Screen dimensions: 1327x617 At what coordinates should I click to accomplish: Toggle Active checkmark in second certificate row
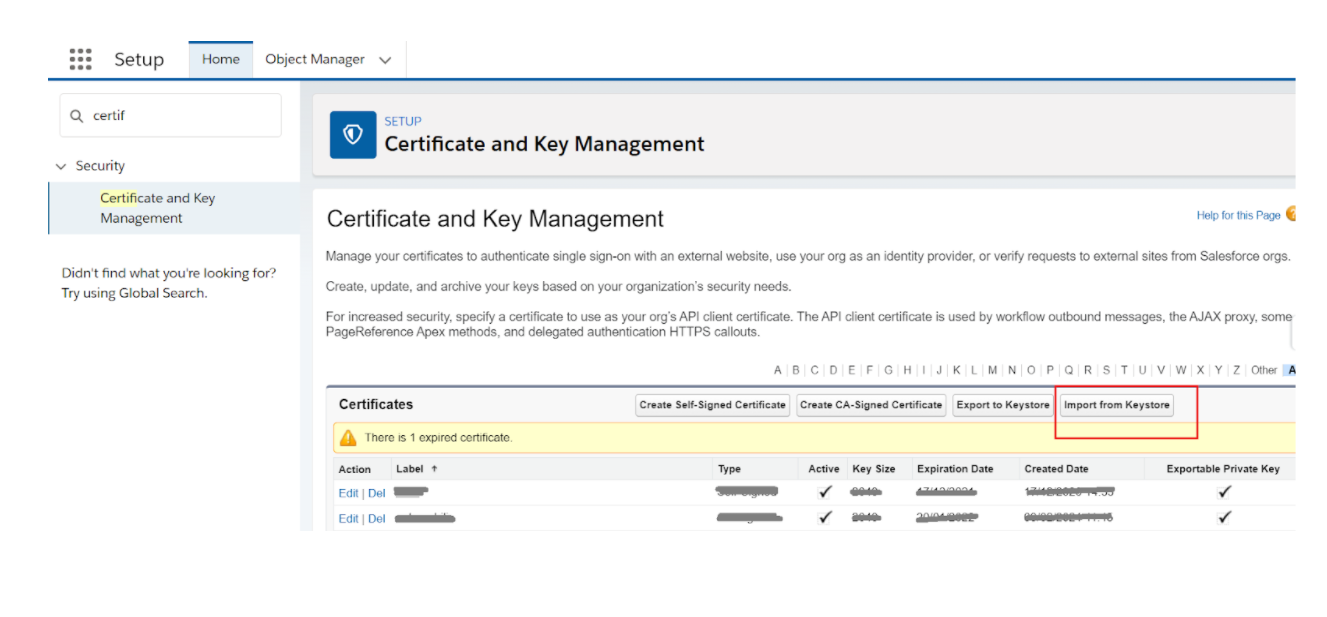(824, 518)
